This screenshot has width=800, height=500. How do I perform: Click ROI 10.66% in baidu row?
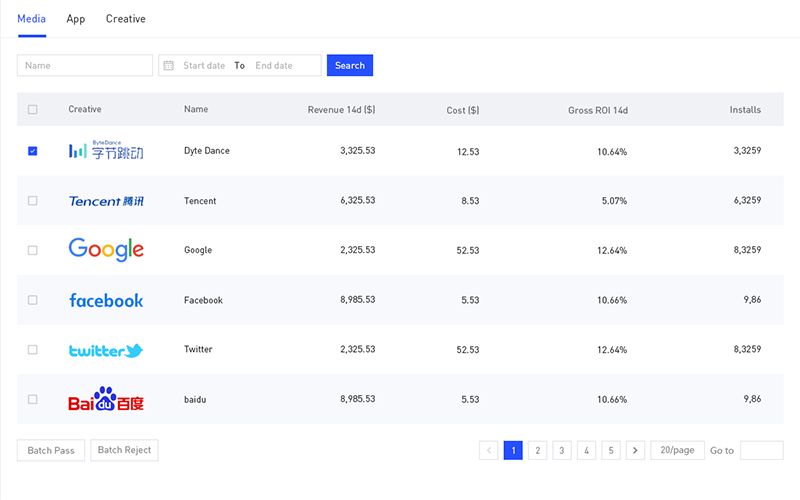point(612,399)
